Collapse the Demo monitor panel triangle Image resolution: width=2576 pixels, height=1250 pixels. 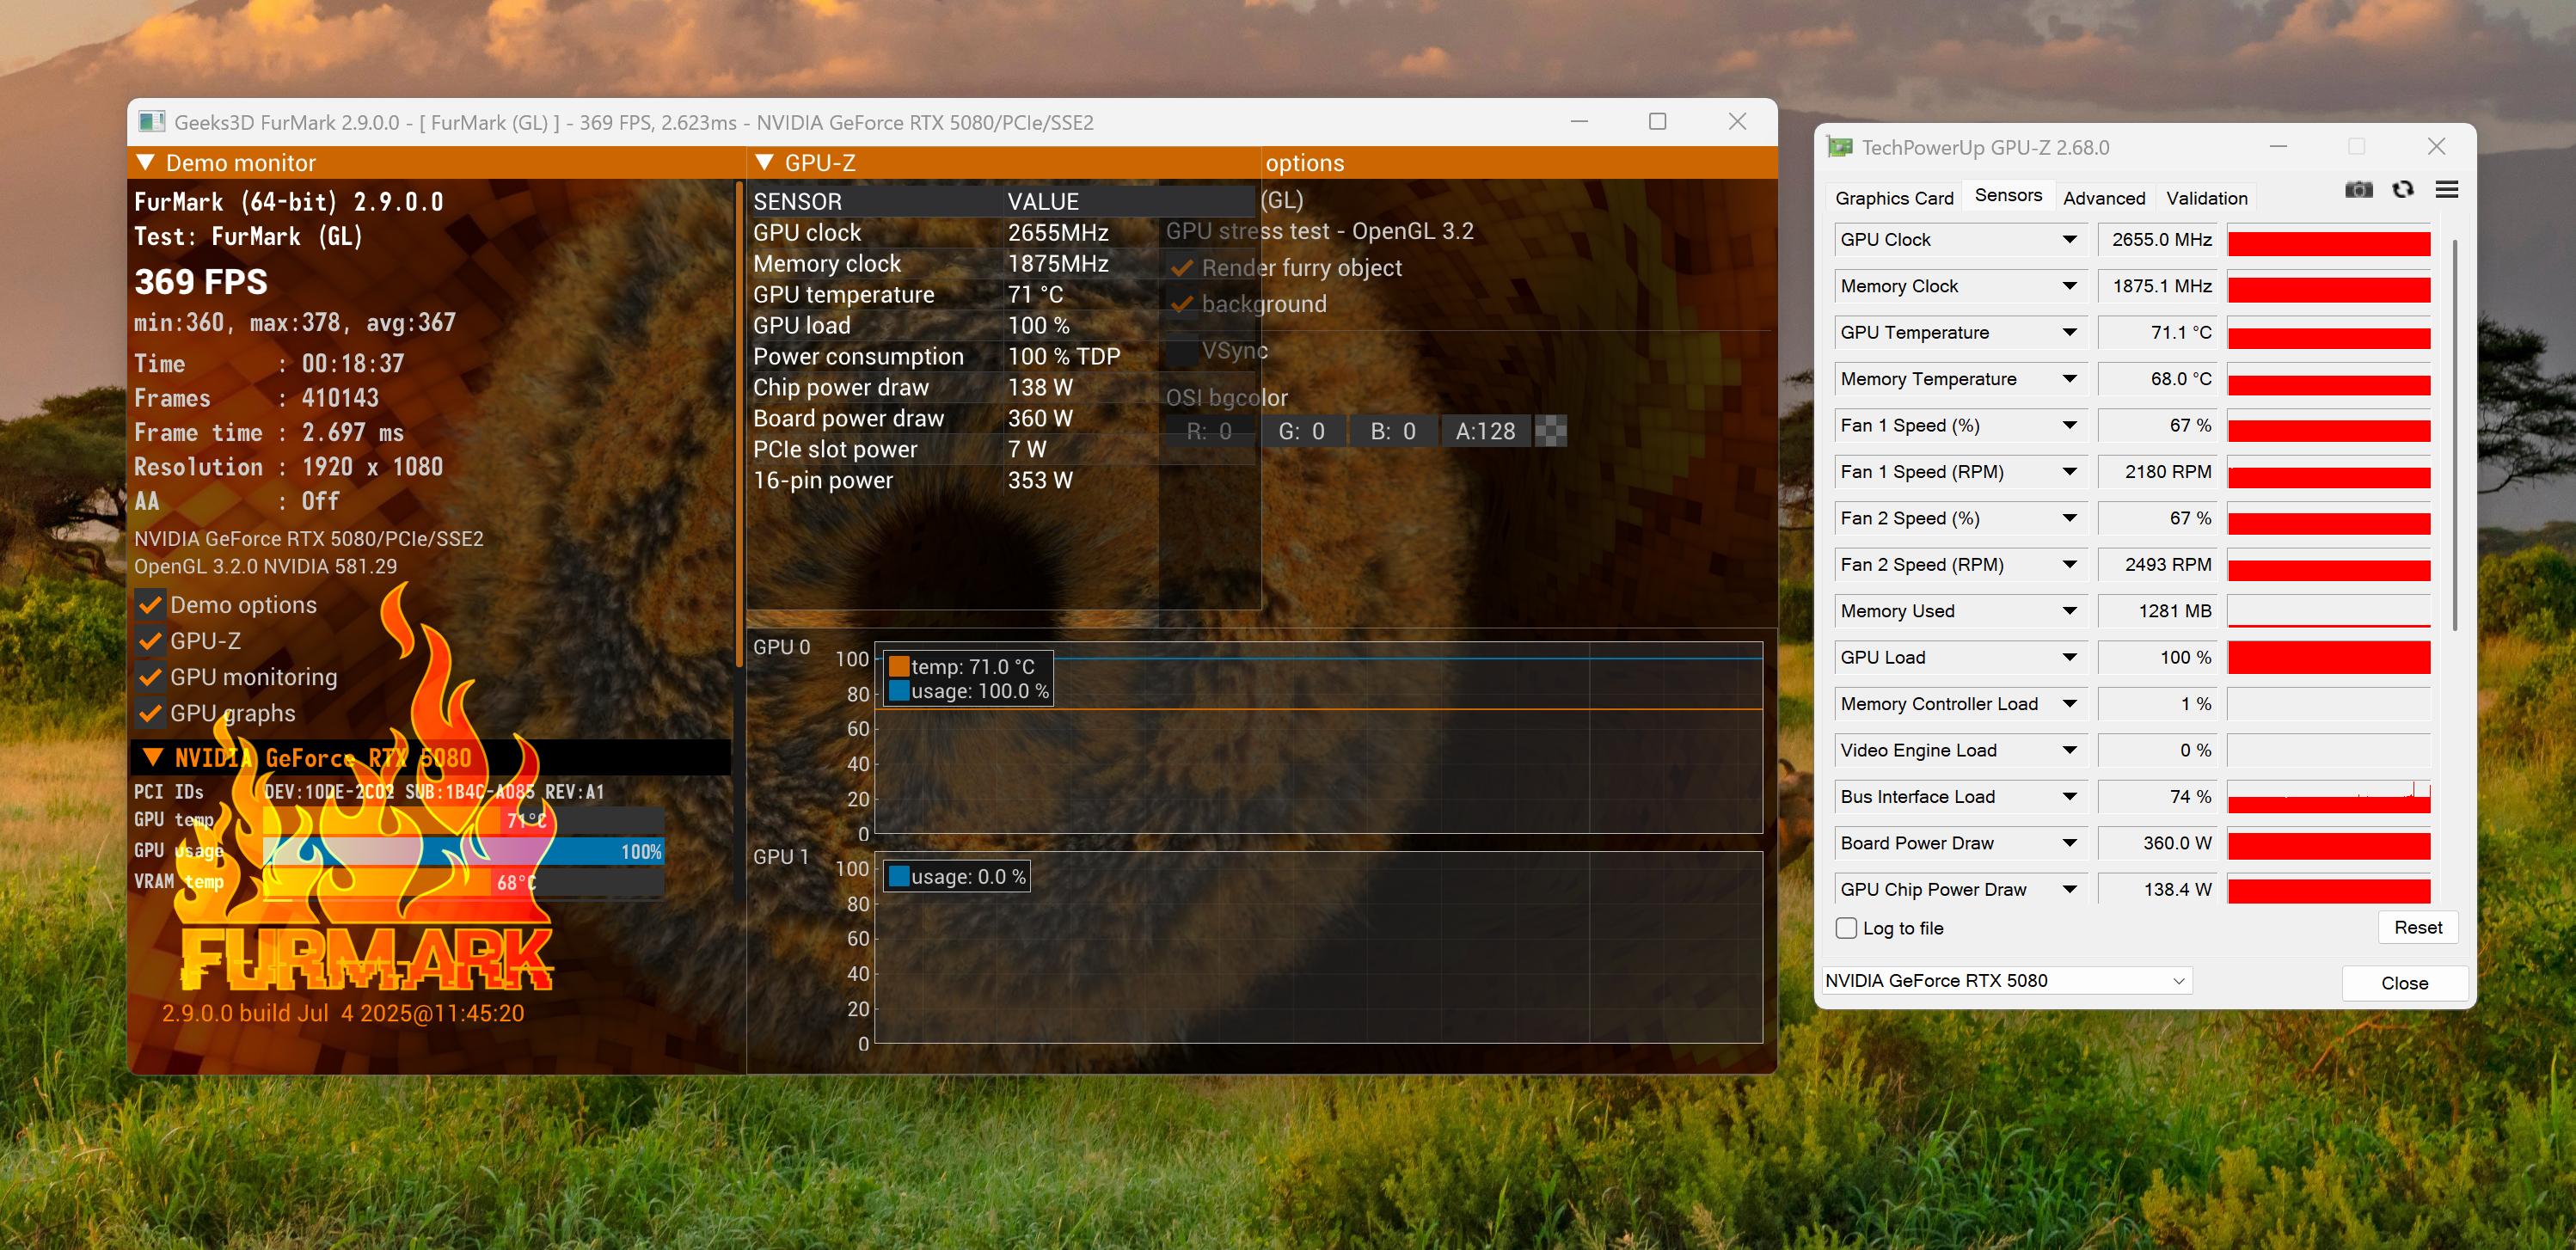pos(146,162)
